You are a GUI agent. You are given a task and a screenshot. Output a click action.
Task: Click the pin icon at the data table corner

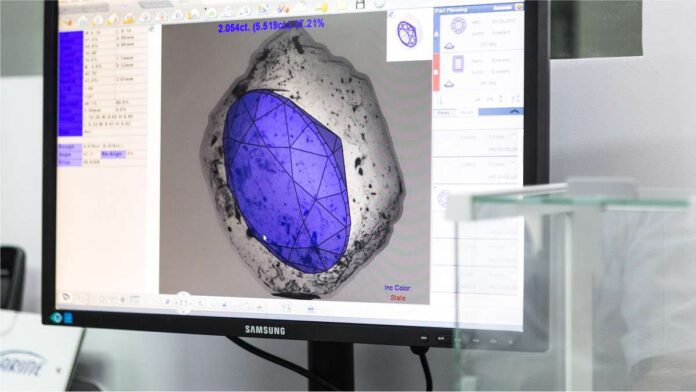pos(151,29)
